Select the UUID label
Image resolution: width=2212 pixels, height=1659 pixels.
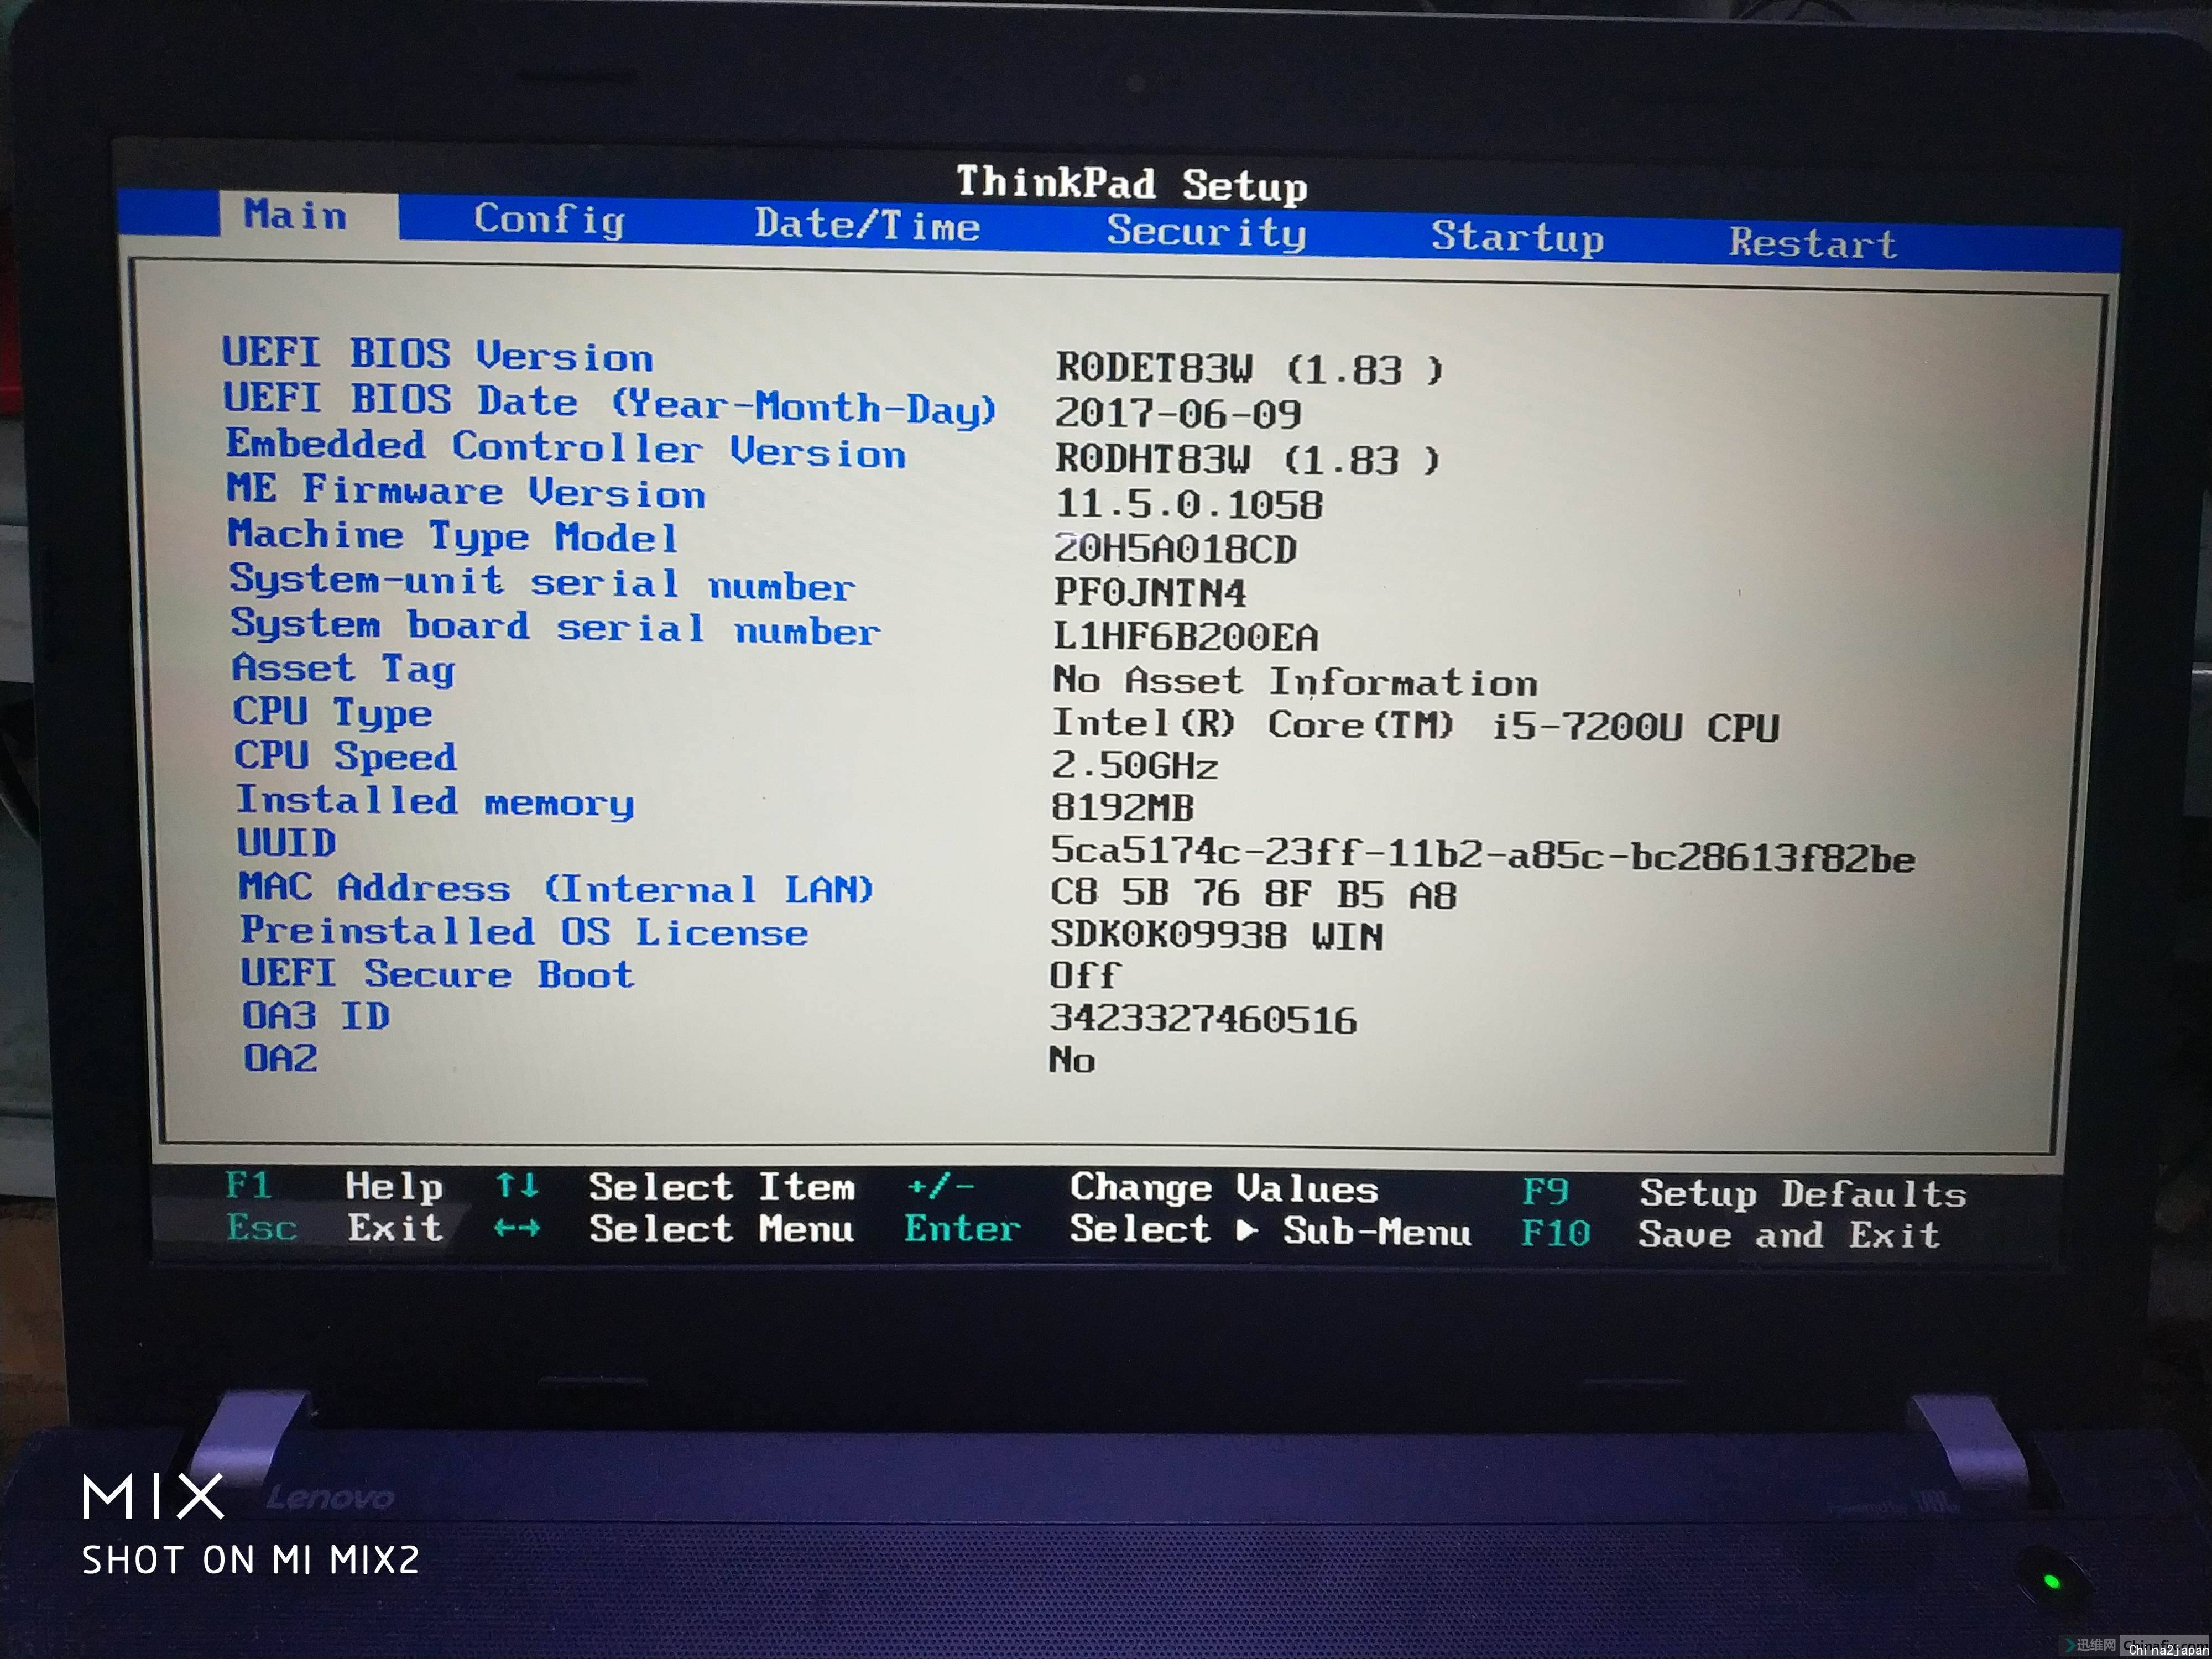(286, 842)
